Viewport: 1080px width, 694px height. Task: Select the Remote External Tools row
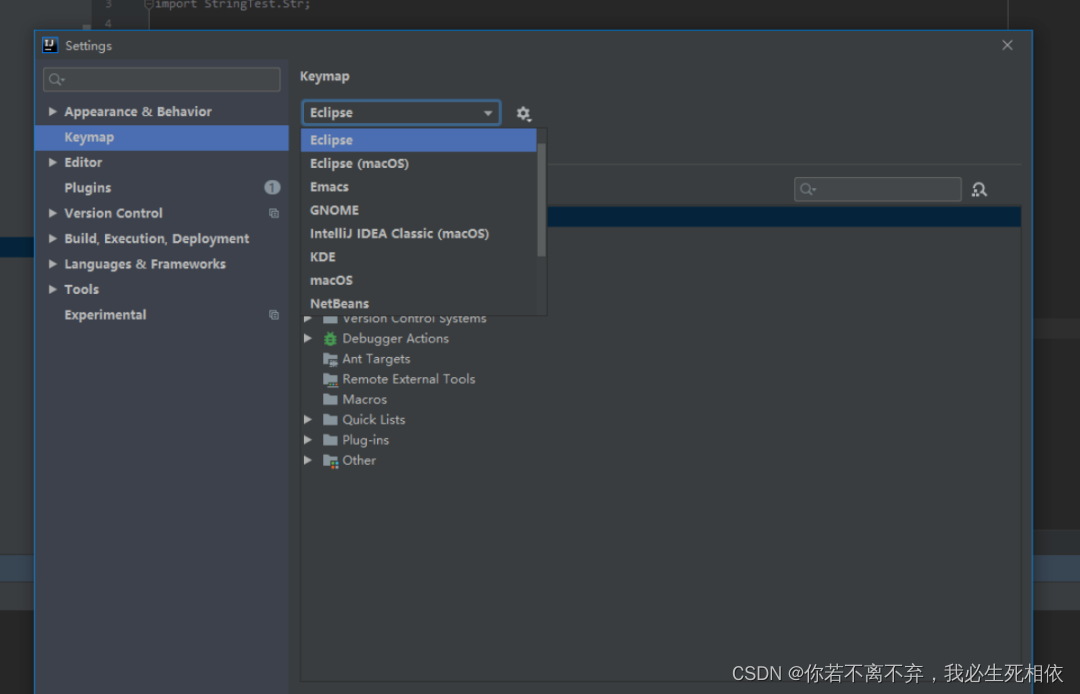[x=661, y=379]
